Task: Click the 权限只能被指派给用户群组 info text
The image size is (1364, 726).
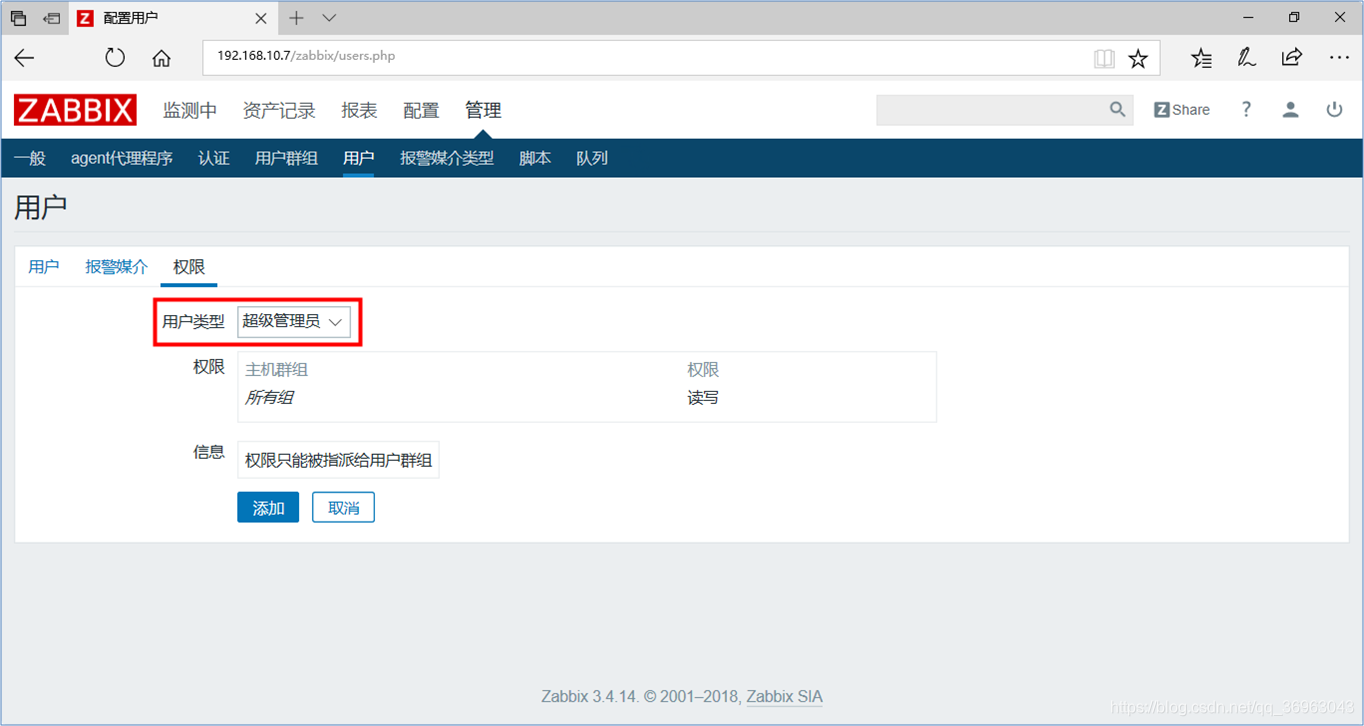Action: (x=339, y=460)
